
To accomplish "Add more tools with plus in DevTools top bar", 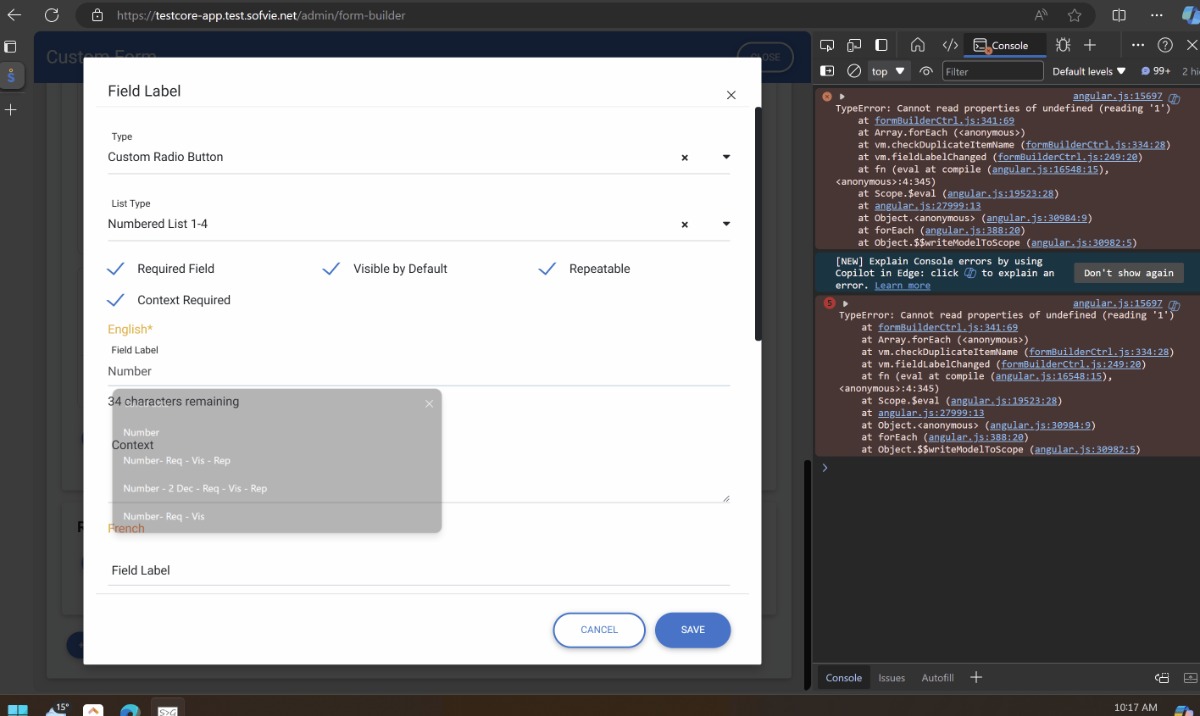I will click(1090, 45).
